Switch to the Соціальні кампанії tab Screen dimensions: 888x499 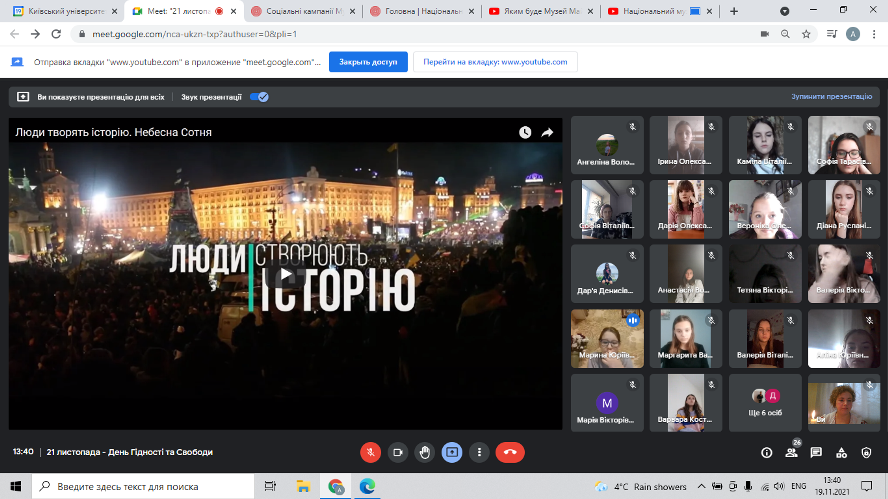click(x=305, y=11)
